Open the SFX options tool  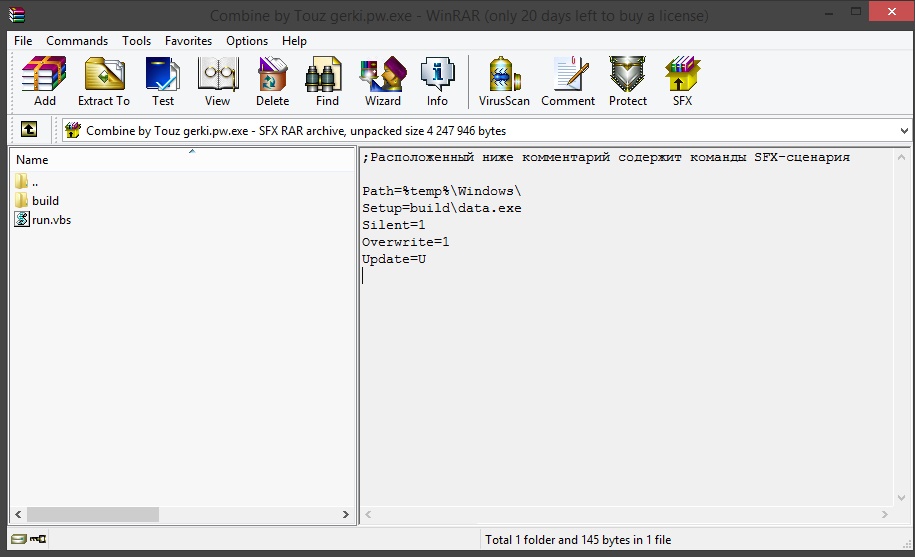click(682, 81)
